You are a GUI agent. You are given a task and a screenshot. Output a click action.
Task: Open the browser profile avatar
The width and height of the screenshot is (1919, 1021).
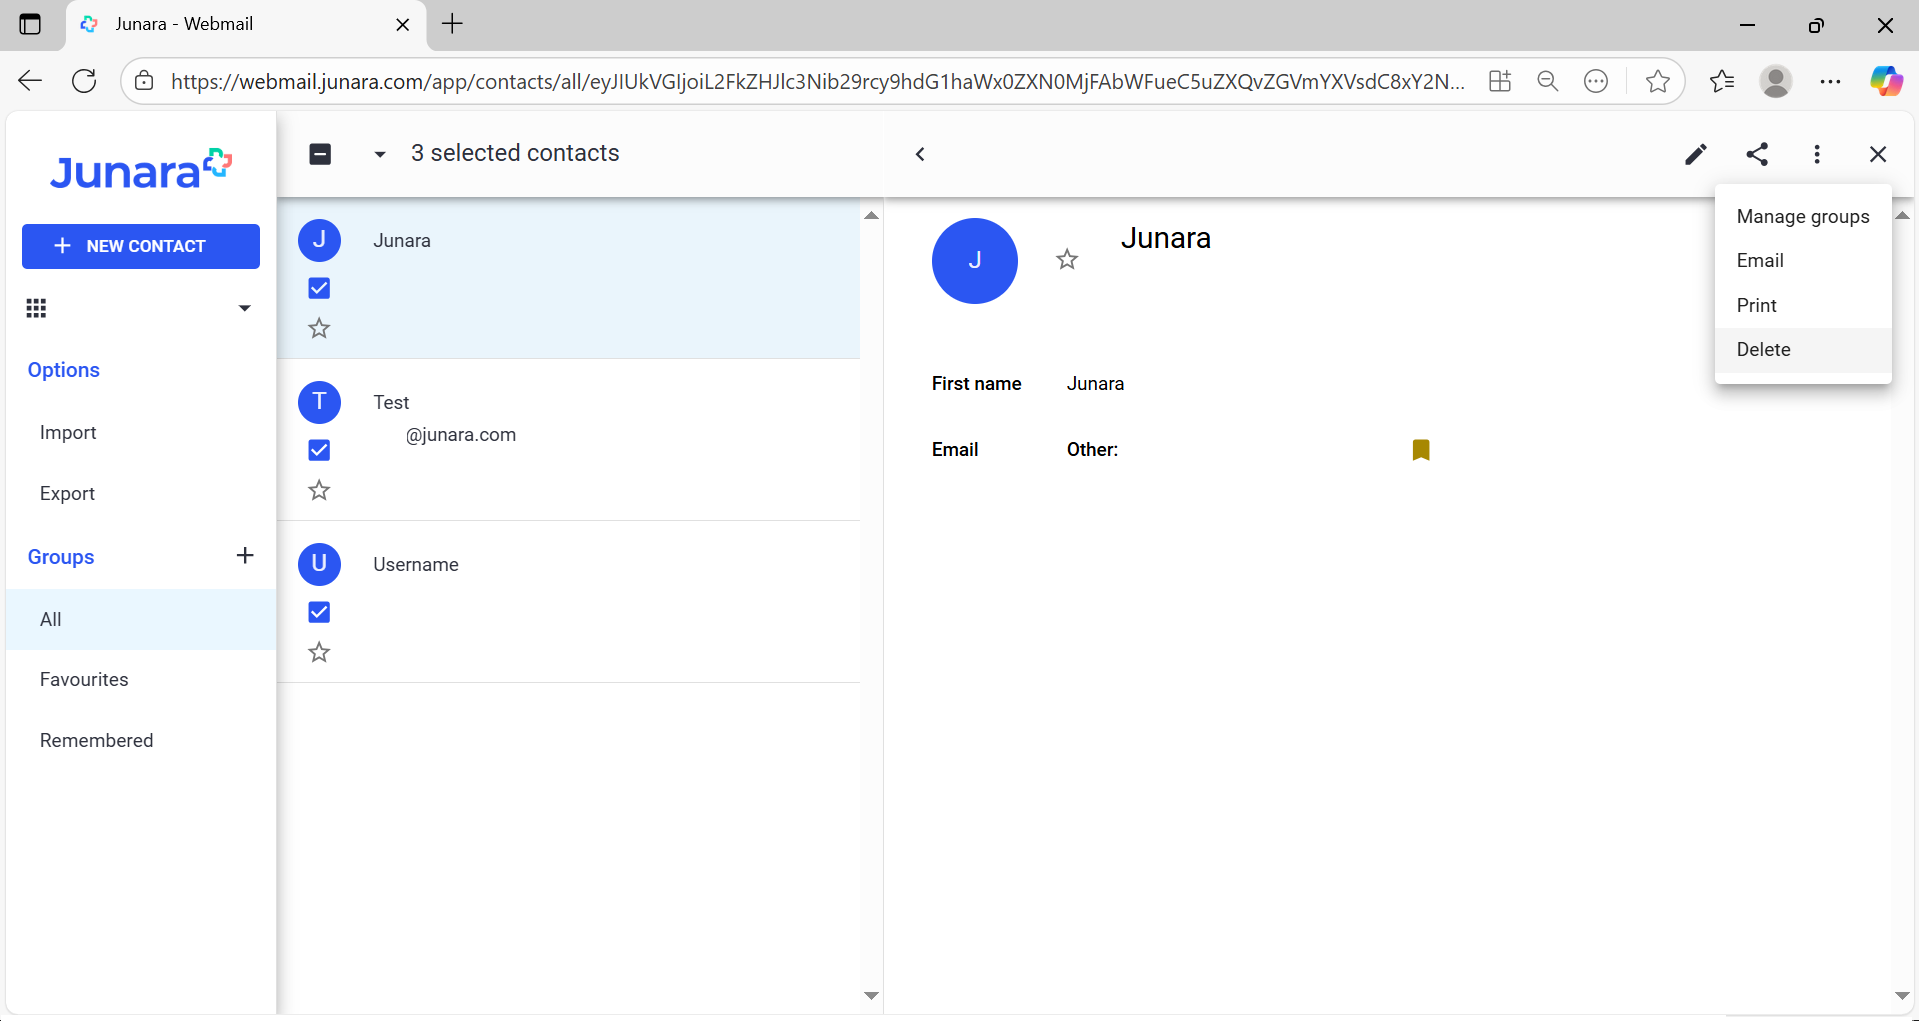pos(1776,81)
